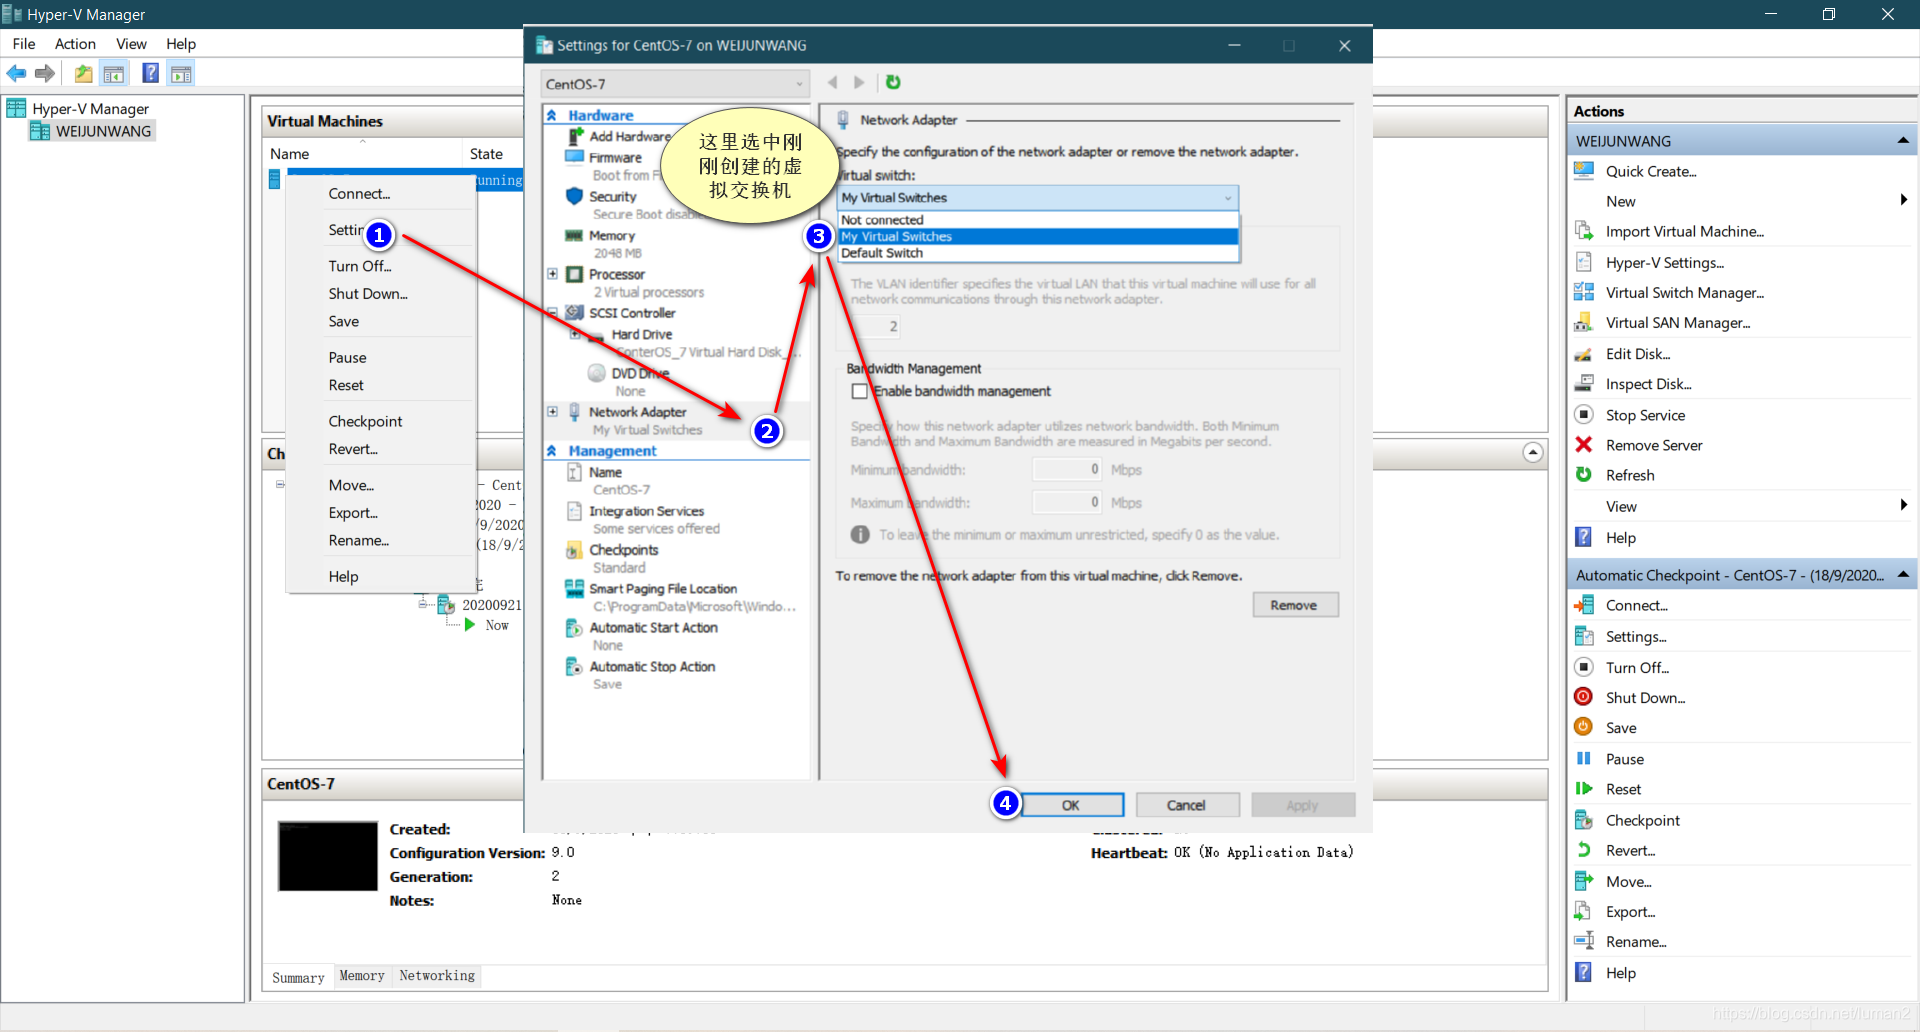
Task: Choose My Virtual Switches option
Action: pyautogui.click(x=1038, y=237)
